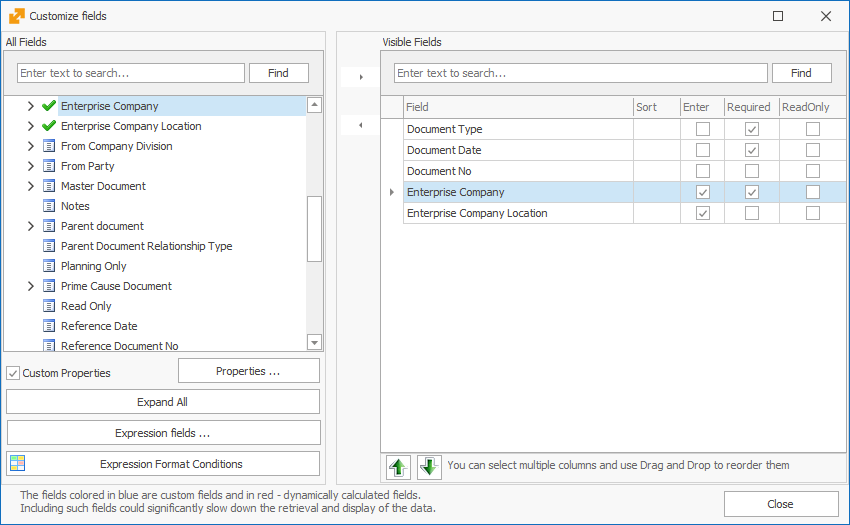850x525 pixels.
Task: Click the Close button
Action: point(781,504)
